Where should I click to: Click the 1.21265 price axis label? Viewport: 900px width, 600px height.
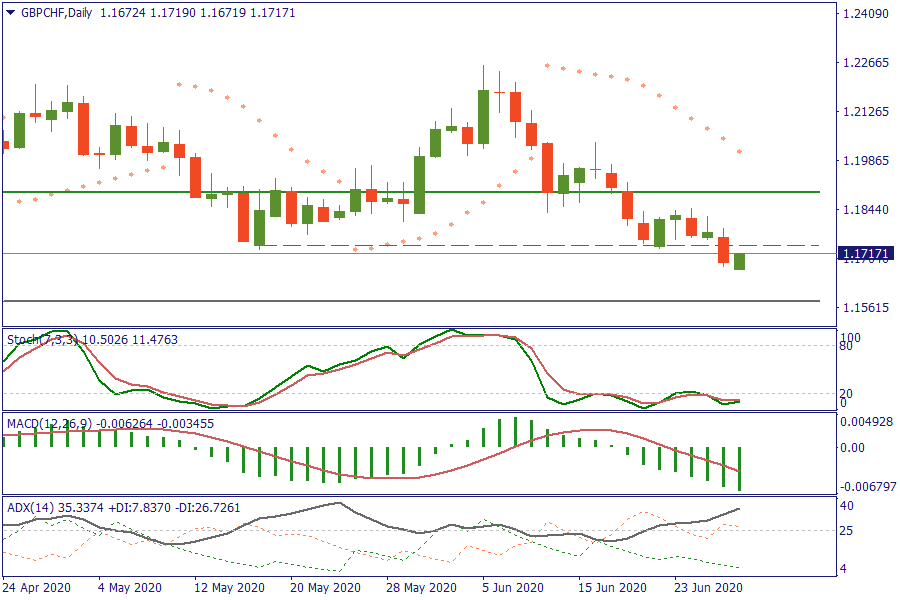point(866,111)
